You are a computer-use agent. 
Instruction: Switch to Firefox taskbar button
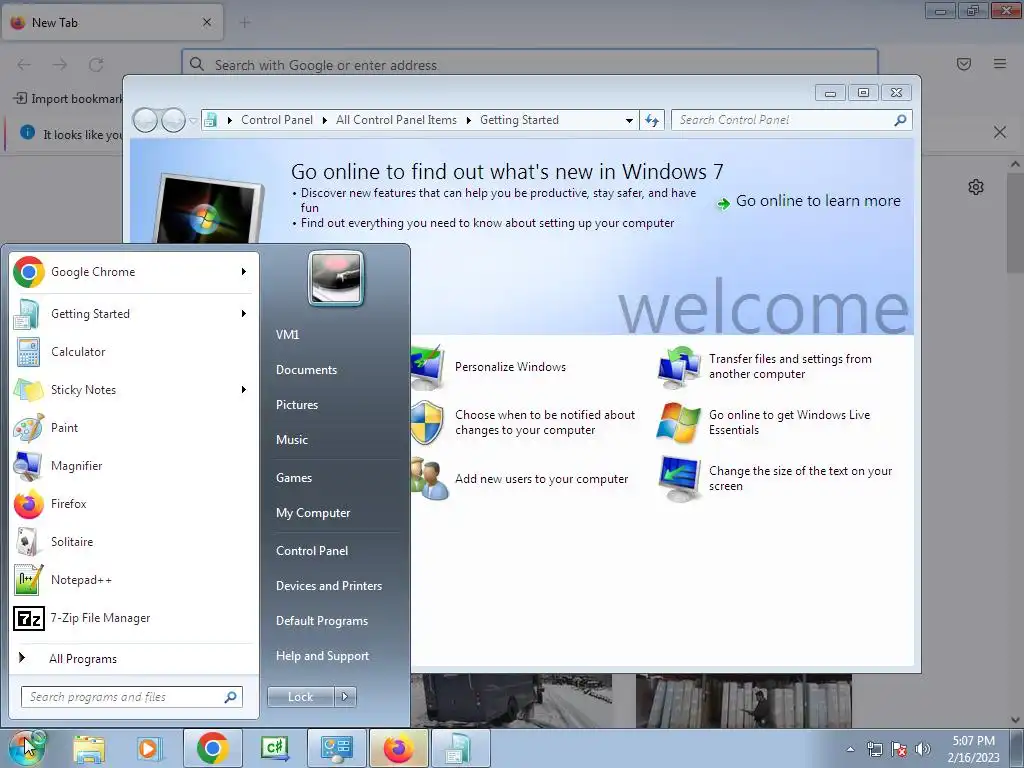pos(398,748)
